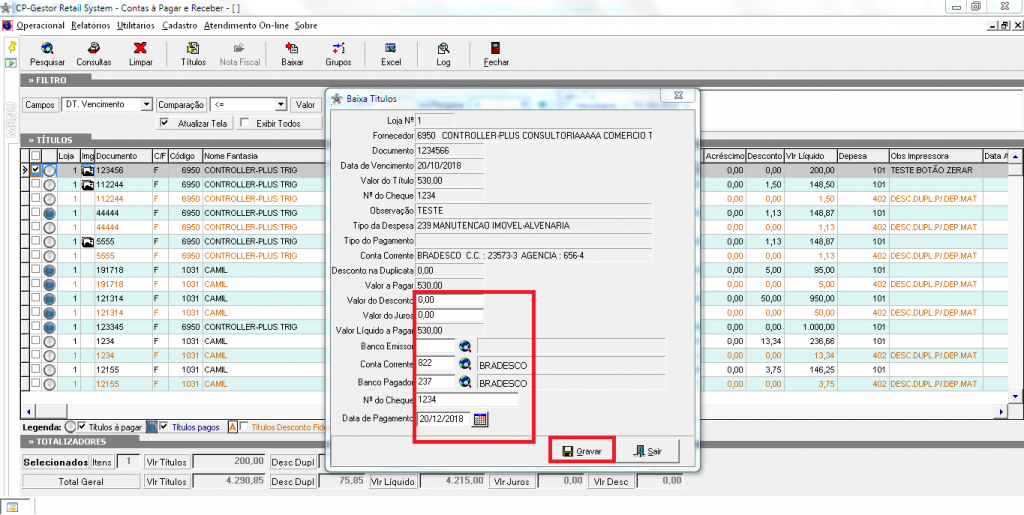
Task: Click the Nota Fiscal toolbar icon
Action: point(240,54)
